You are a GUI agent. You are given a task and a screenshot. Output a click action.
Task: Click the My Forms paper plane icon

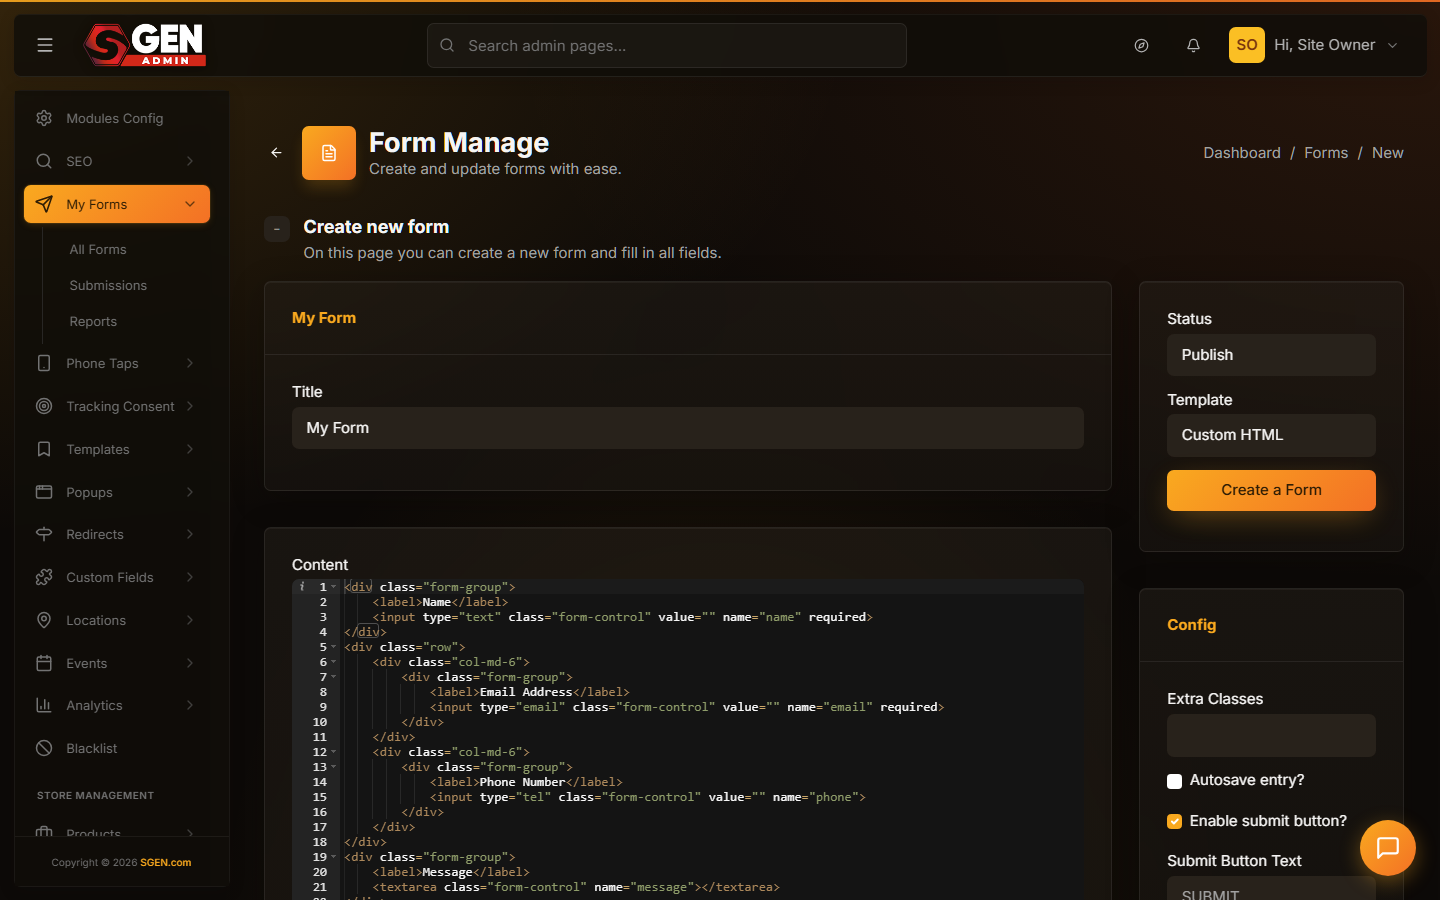point(44,204)
